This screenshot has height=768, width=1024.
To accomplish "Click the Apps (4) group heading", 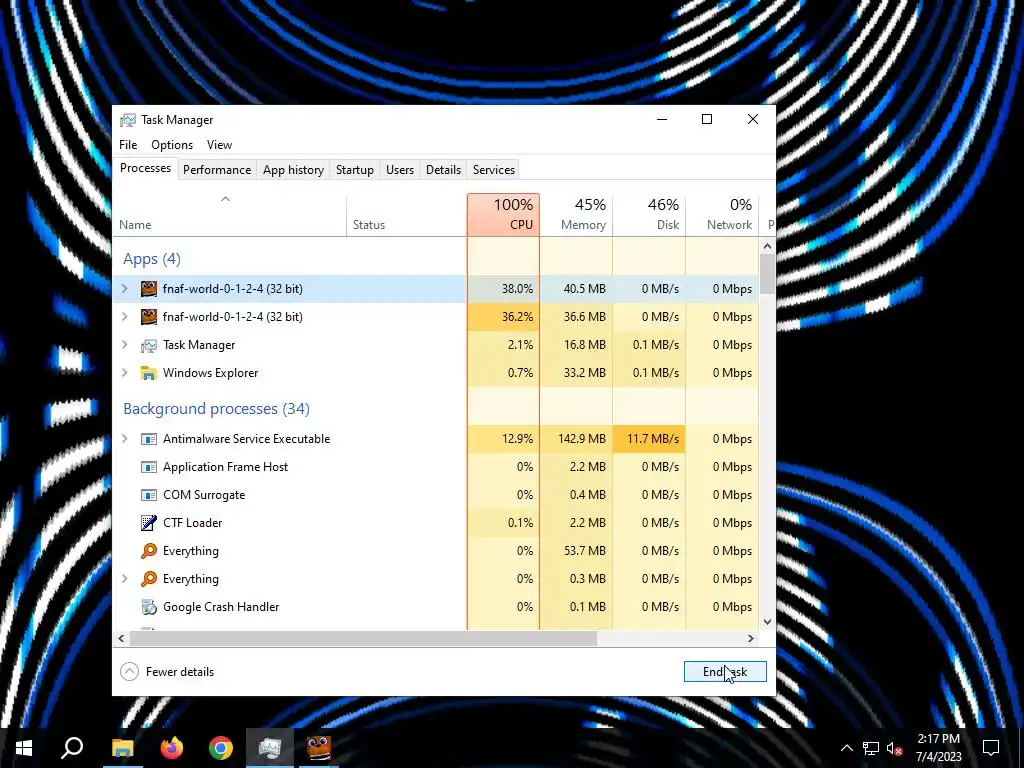I will pyautogui.click(x=152, y=259).
